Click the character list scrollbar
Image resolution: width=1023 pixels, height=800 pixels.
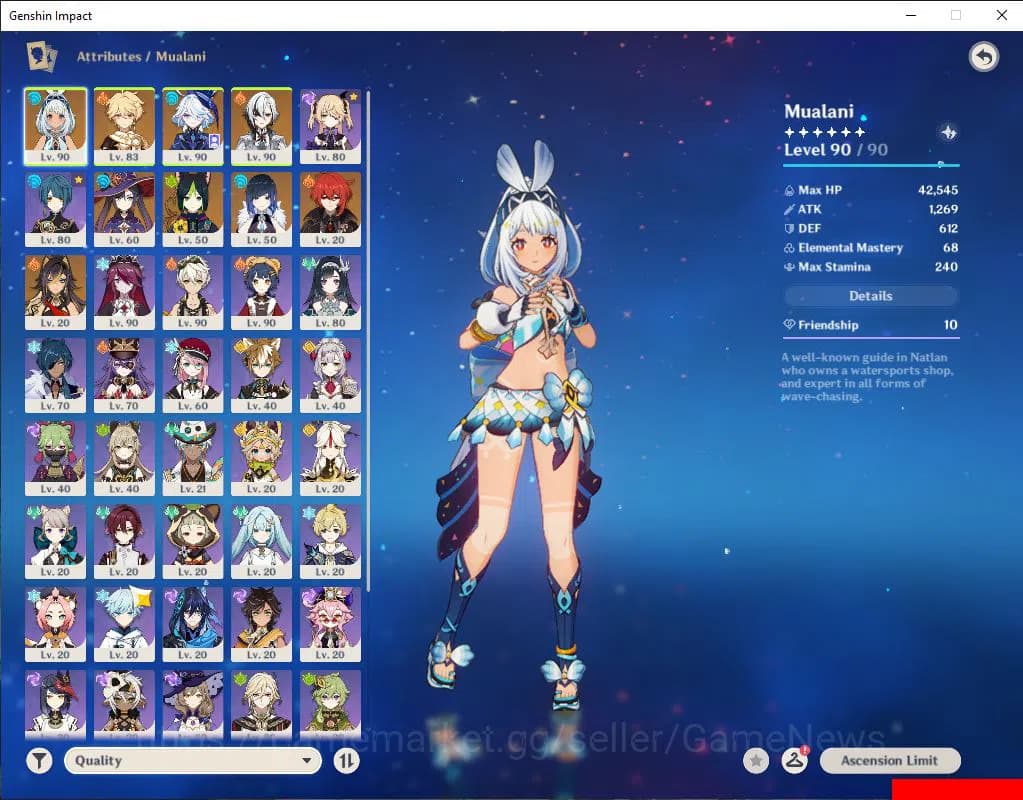[x=369, y=341]
